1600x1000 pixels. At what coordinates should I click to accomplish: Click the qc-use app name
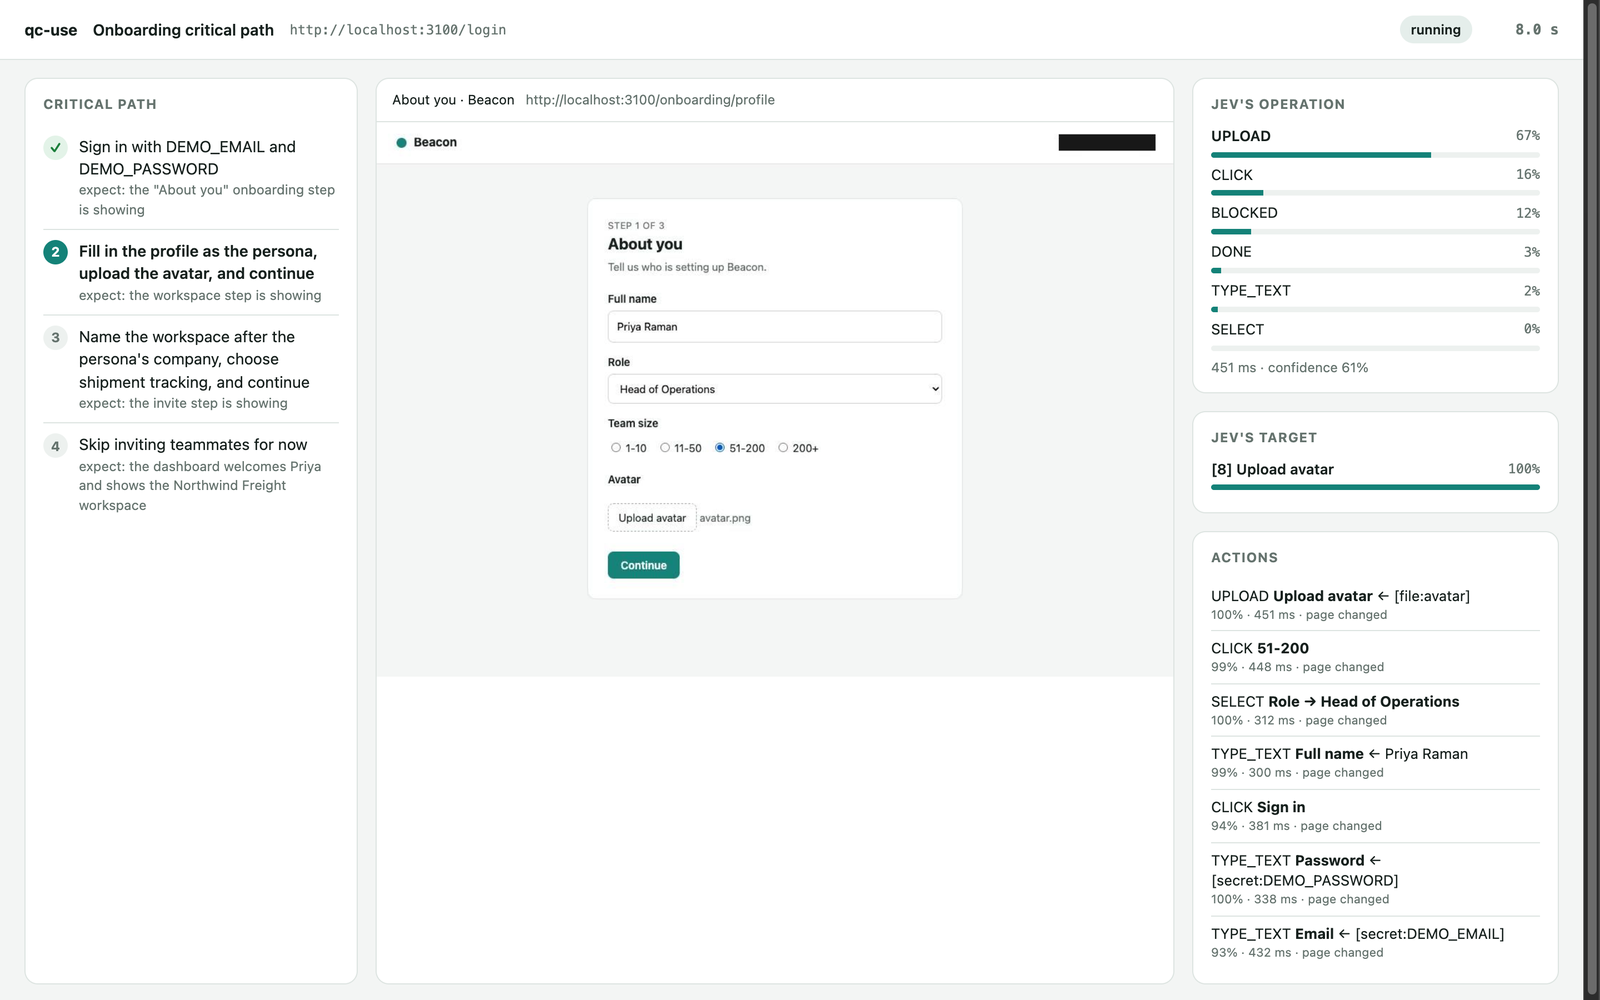[x=51, y=30]
